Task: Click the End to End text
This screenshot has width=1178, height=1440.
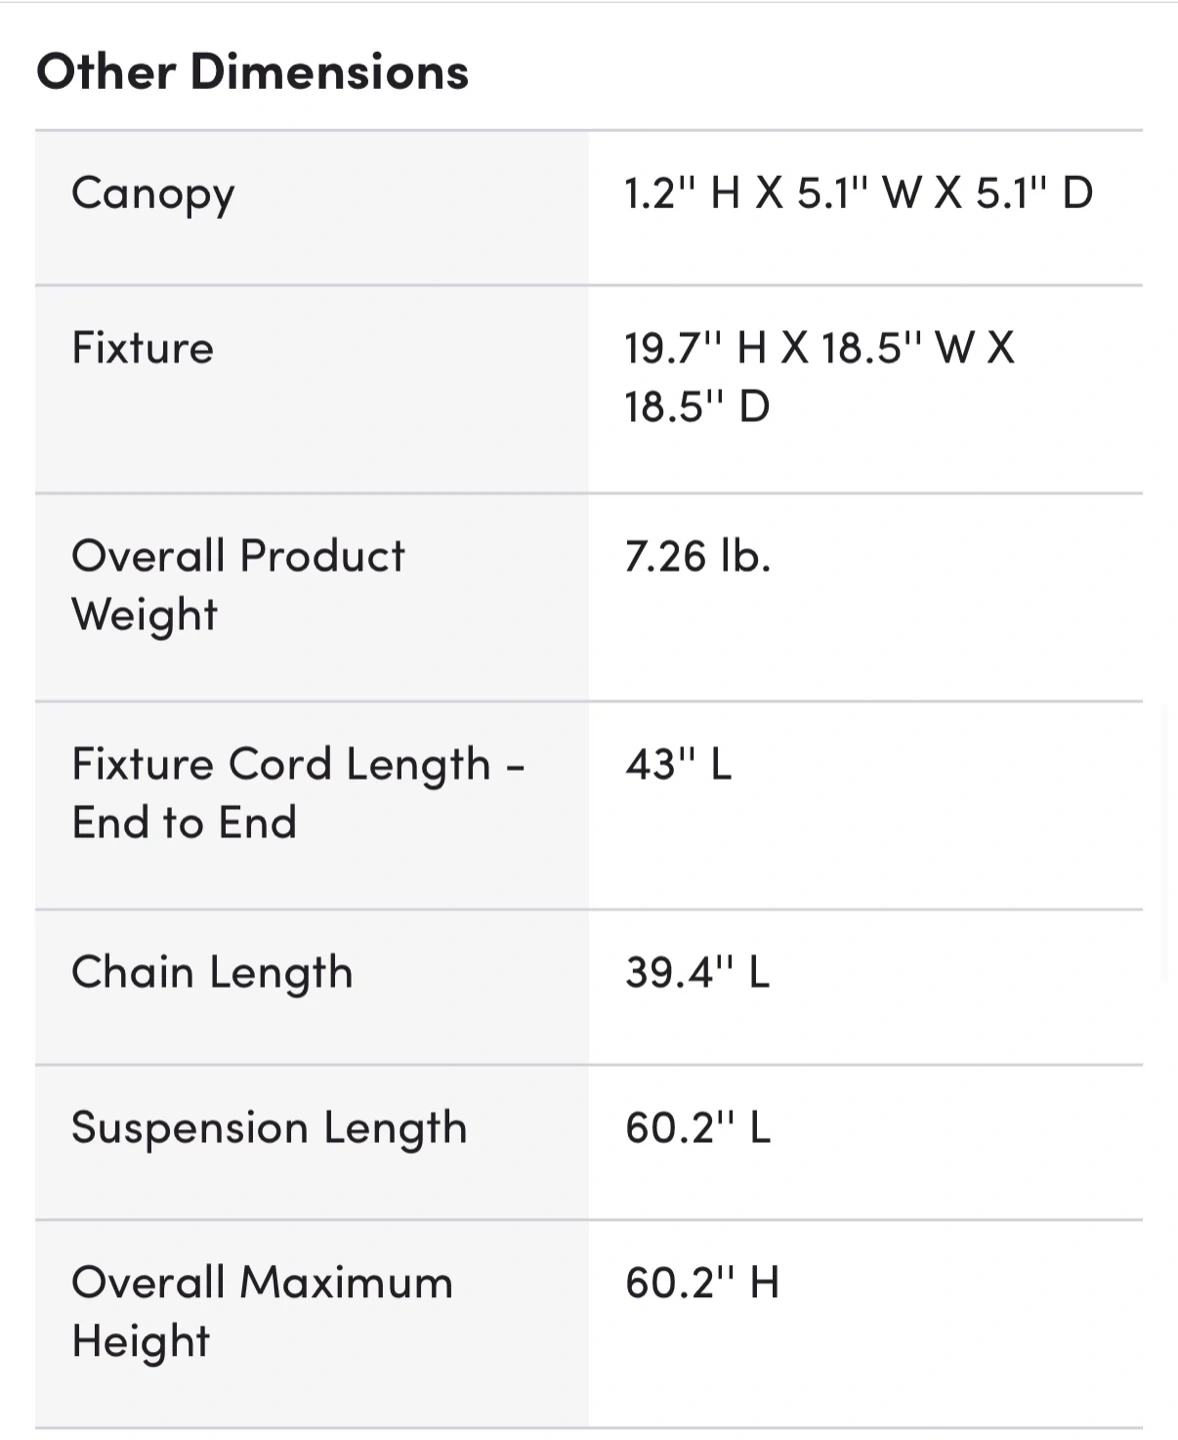Action: [184, 823]
